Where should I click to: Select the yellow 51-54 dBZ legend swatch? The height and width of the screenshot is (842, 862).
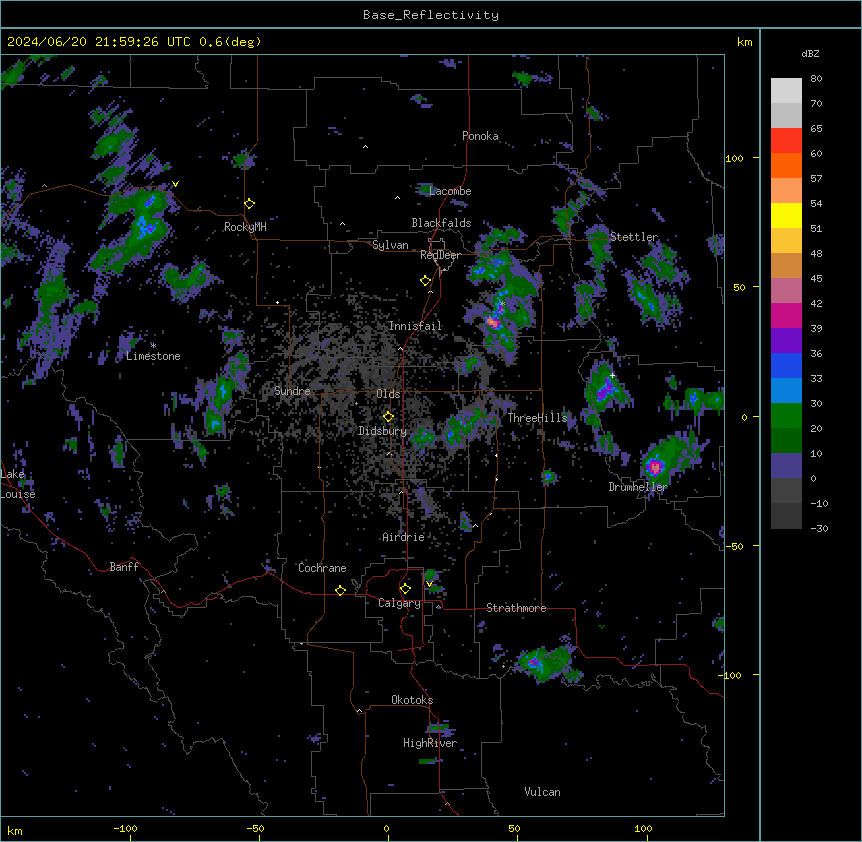click(x=786, y=215)
